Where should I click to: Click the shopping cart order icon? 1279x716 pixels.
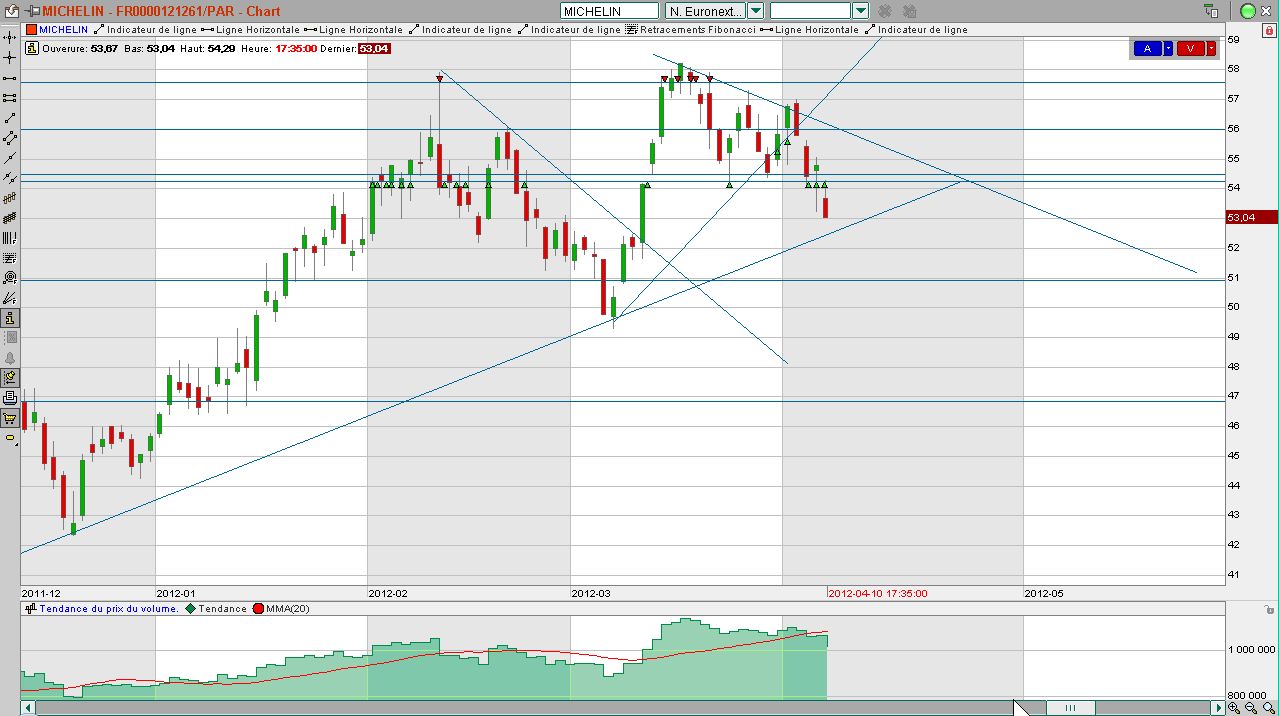click(10, 418)
